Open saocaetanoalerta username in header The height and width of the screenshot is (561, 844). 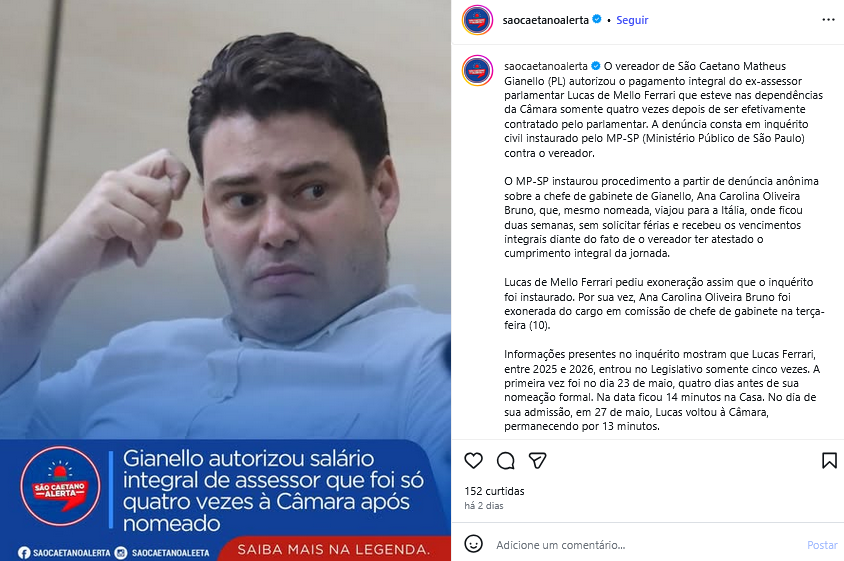point(545,20)
